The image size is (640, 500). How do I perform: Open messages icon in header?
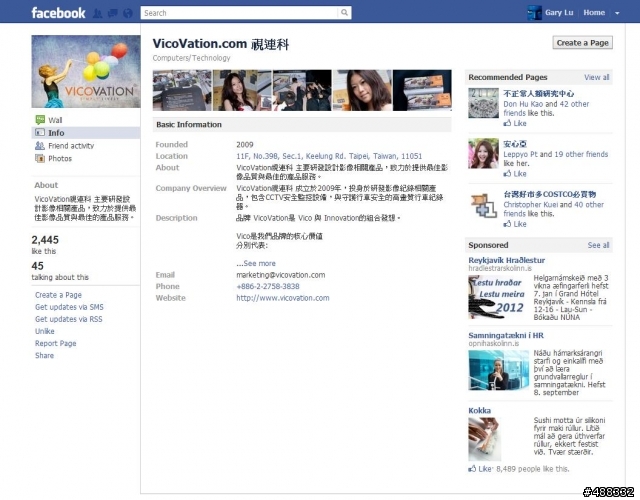(x=113, y=13)
